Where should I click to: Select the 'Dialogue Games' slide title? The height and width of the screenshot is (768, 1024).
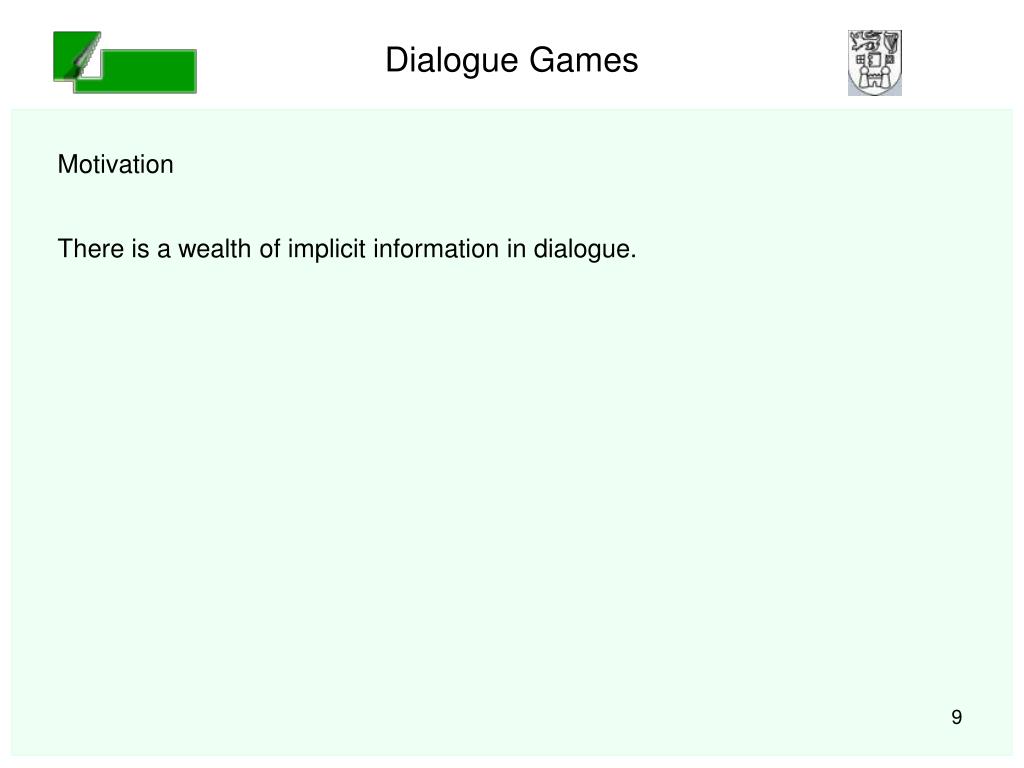(511, 61)
